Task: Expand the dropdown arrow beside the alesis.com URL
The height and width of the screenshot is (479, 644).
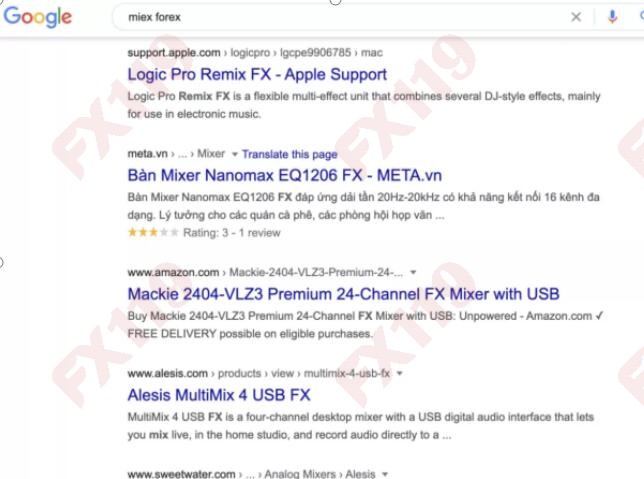Action: click(399, 373)
